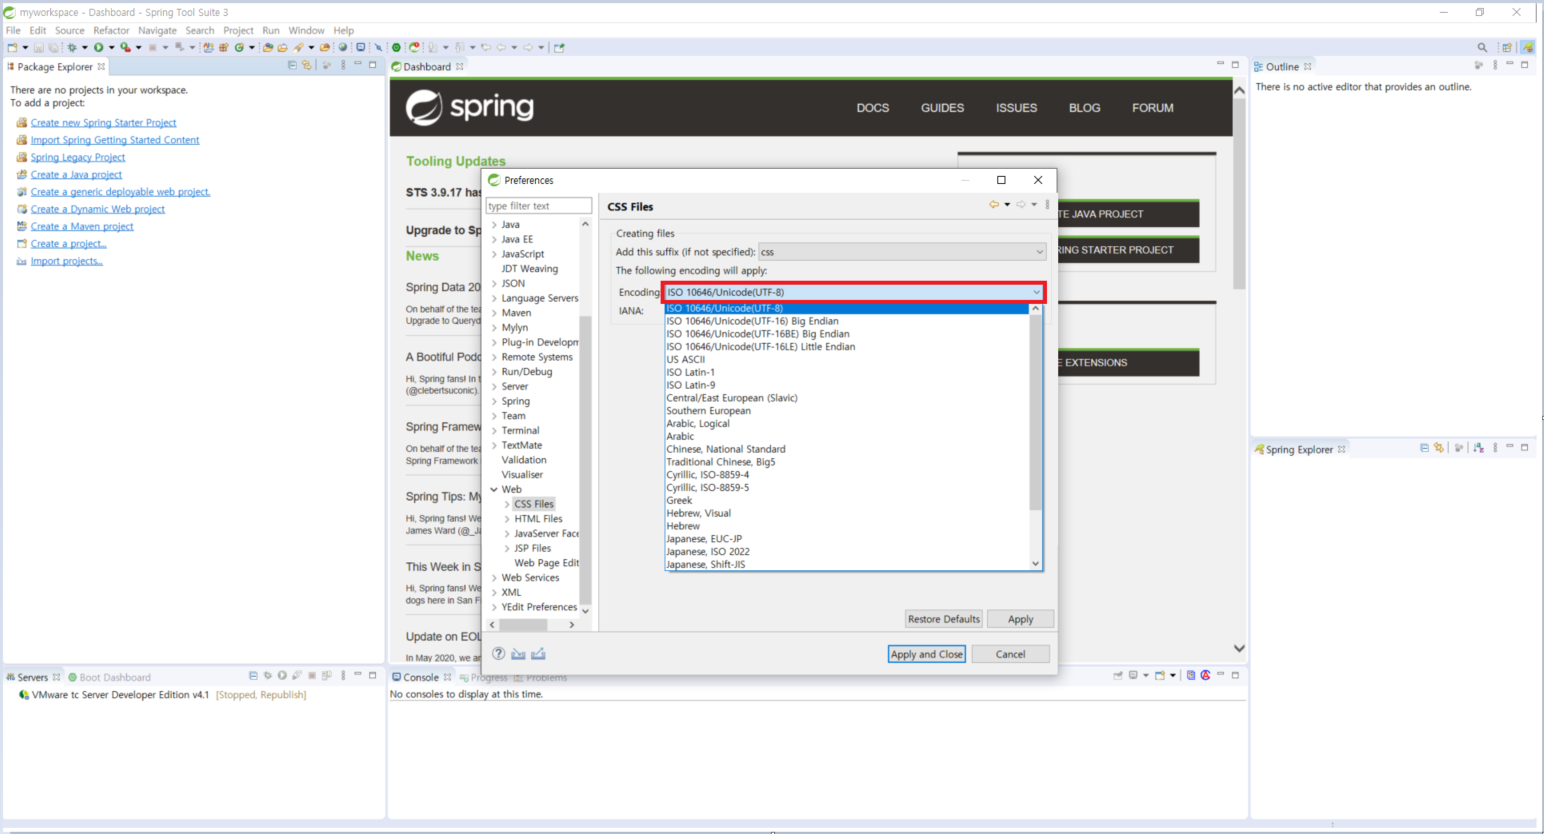This screenshot has width=1544, height=834.
Task: Open the Refactor menu
Action: 111,30
